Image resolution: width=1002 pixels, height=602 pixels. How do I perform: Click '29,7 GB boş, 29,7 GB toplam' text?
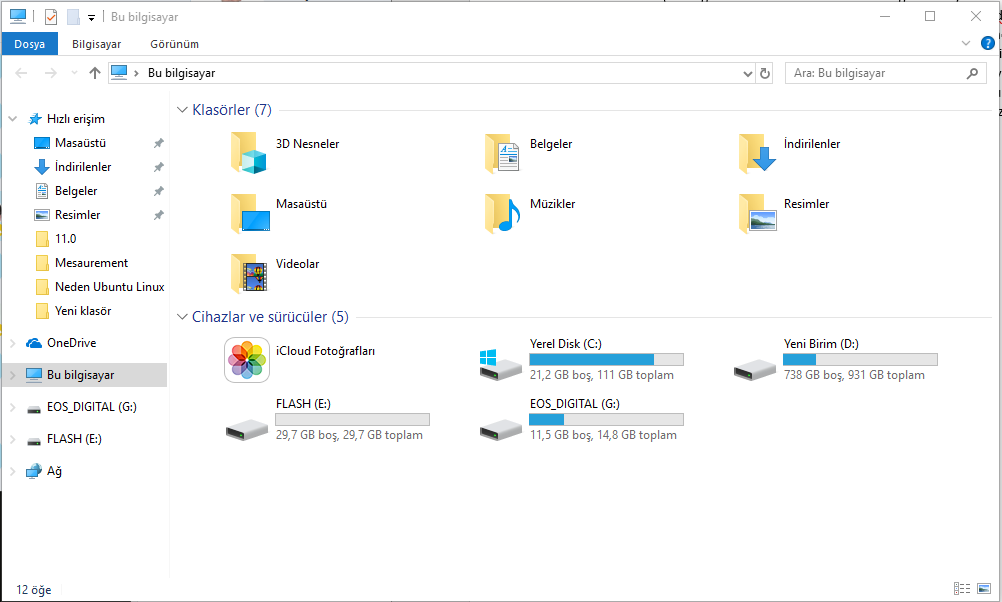[349, 435]
